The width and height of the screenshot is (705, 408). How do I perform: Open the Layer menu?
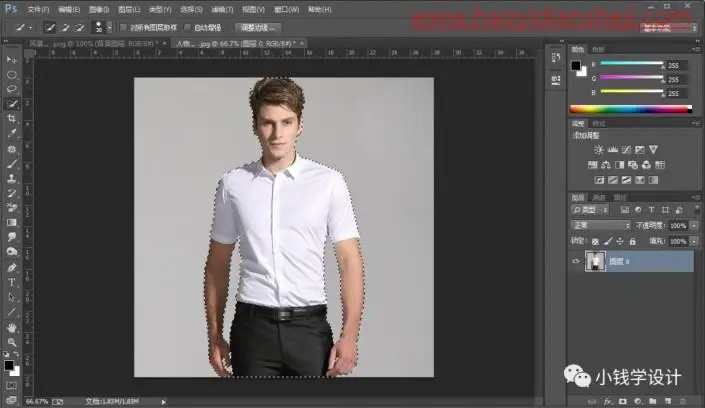point(129,9)
